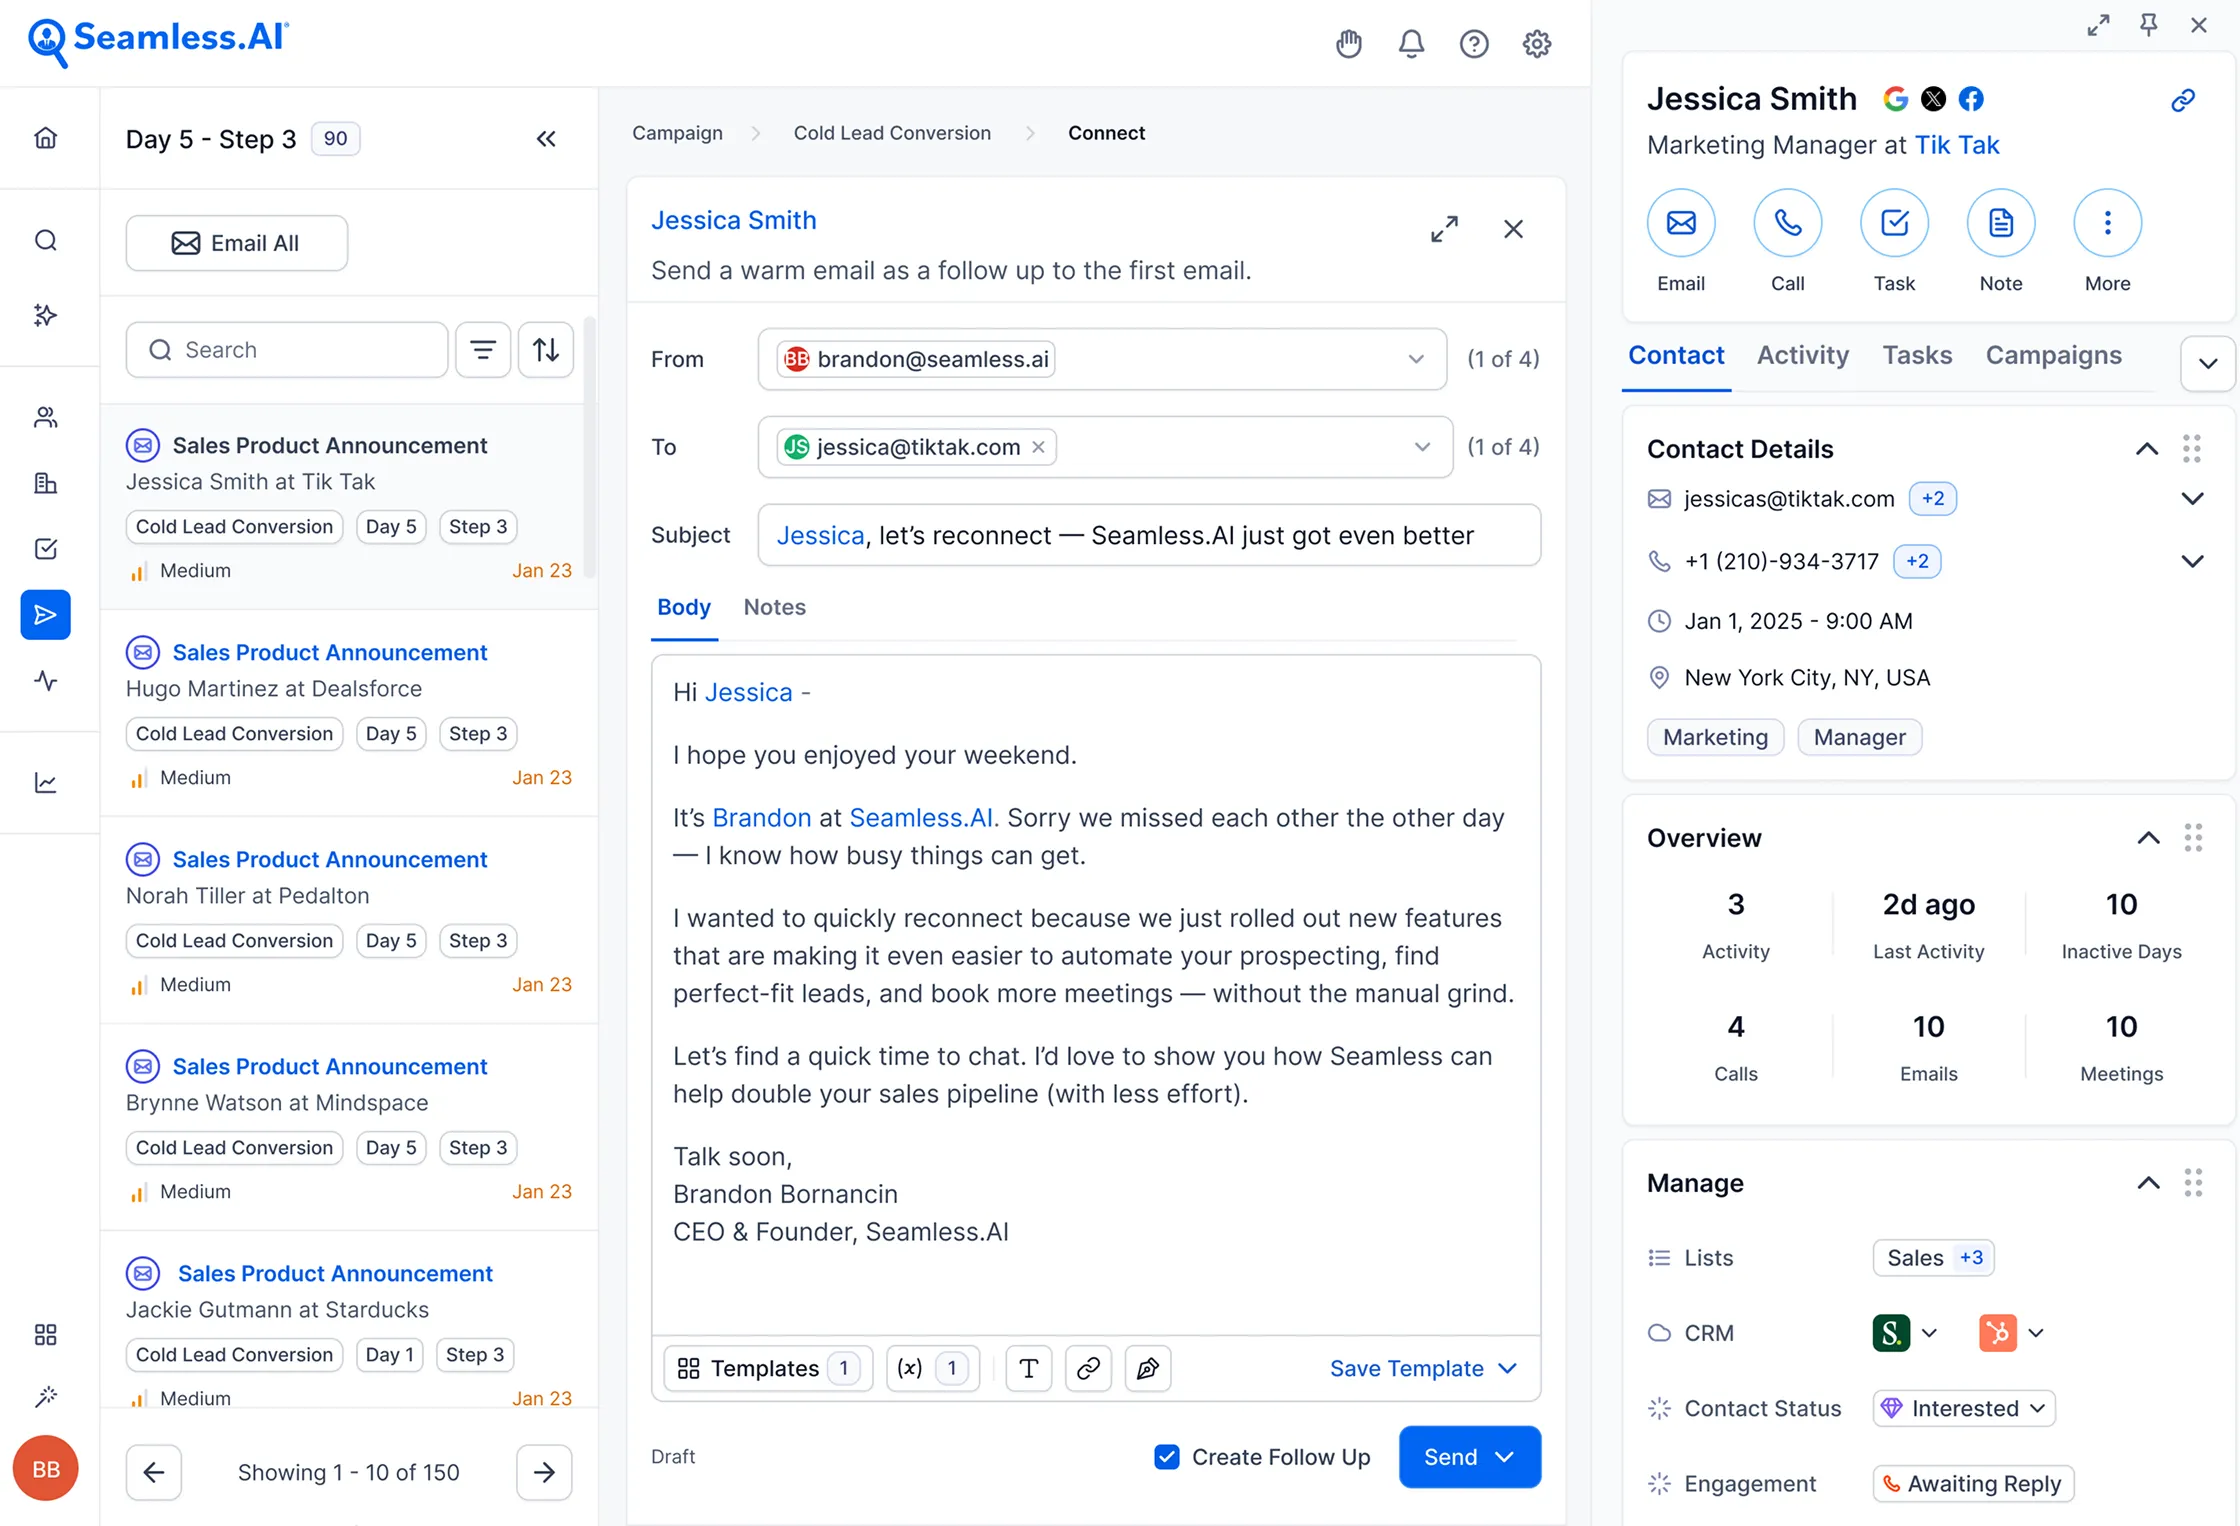Open the Companies icon in the left sidebar
The height and width of the screenshot is (1526, 2240).
coord(46,483)
